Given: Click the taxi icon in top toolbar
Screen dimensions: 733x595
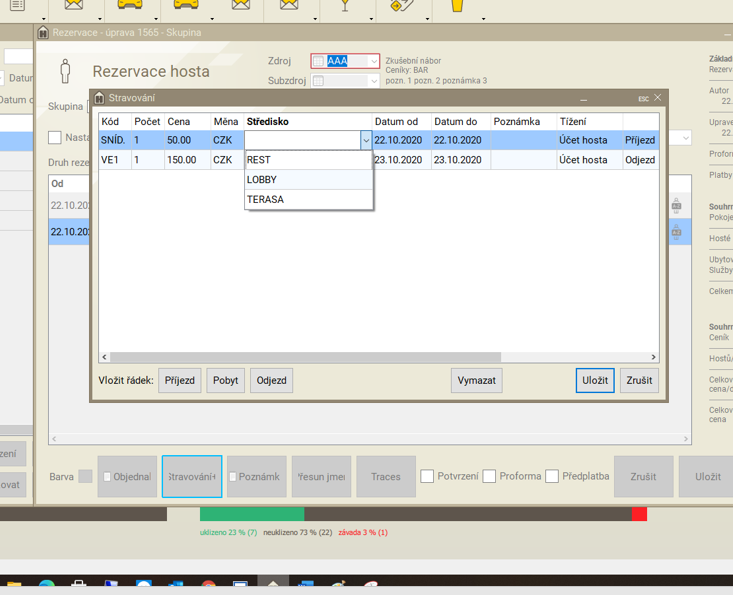Looking at the screenshot, I should pyautogui.click(x=130, y=6).
